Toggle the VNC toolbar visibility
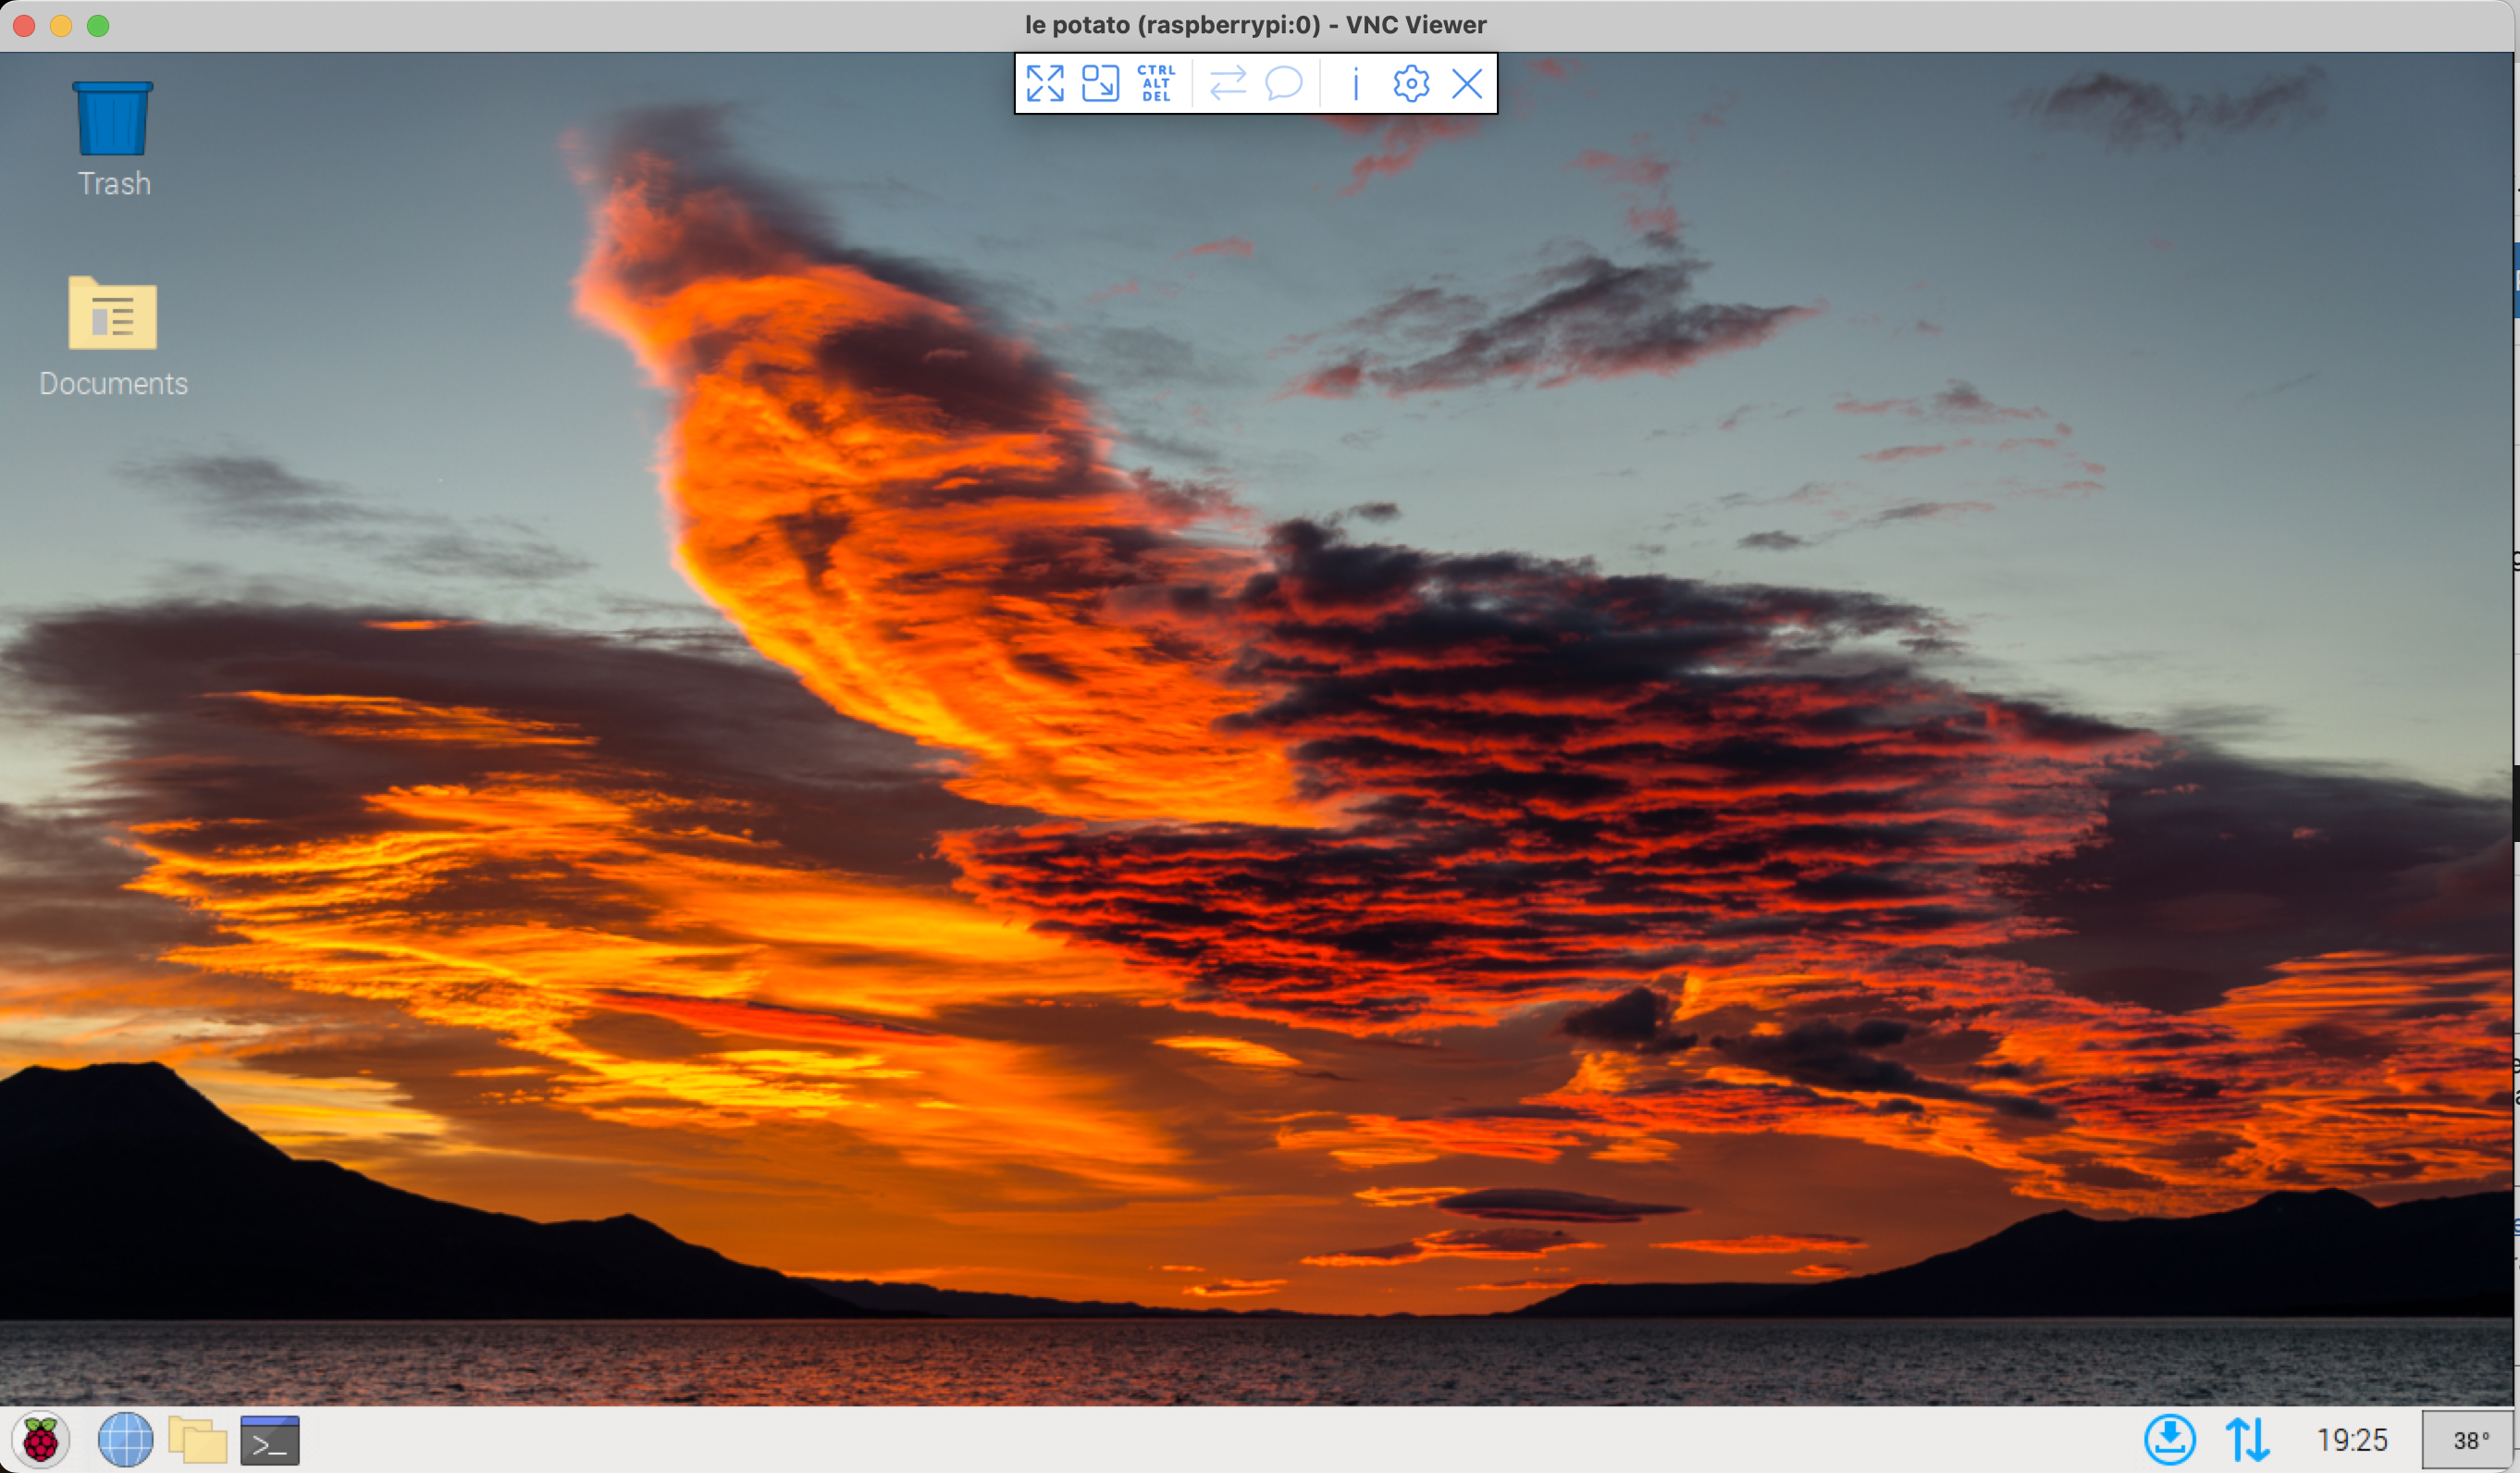 coord(1468,82)
